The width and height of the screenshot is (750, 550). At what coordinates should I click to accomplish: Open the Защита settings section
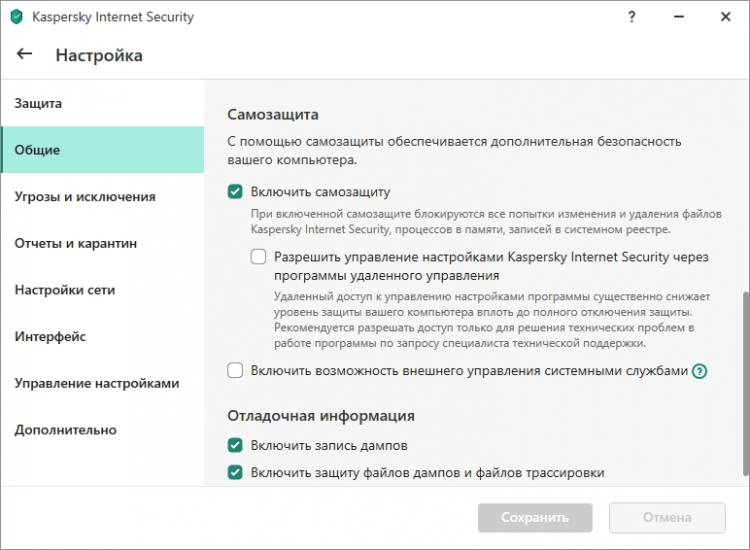tap(38, 103)
